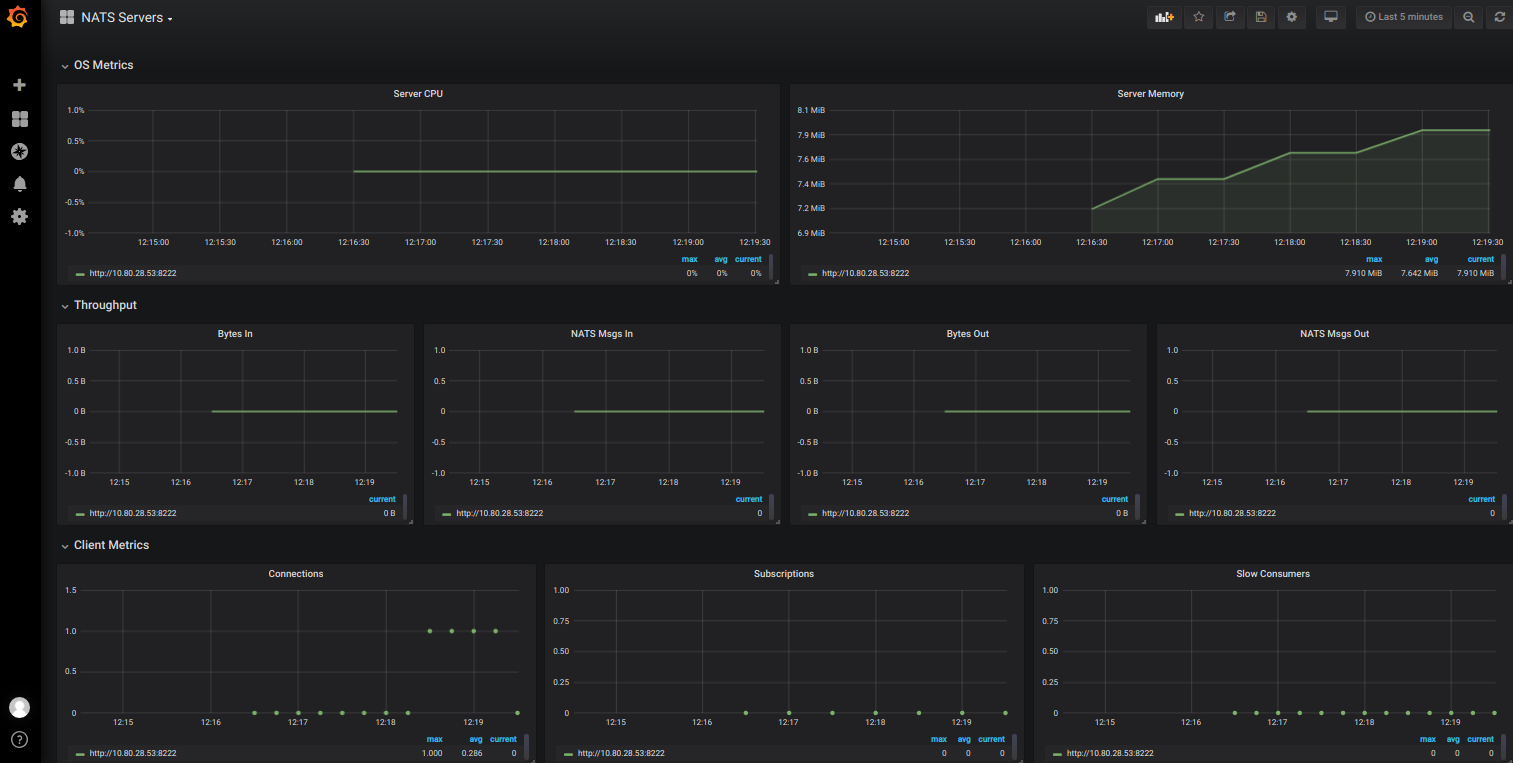Viewport: 1513px width, 763px height.
Task: Open Alerting via the bell icon
Action: pos(19,184)
